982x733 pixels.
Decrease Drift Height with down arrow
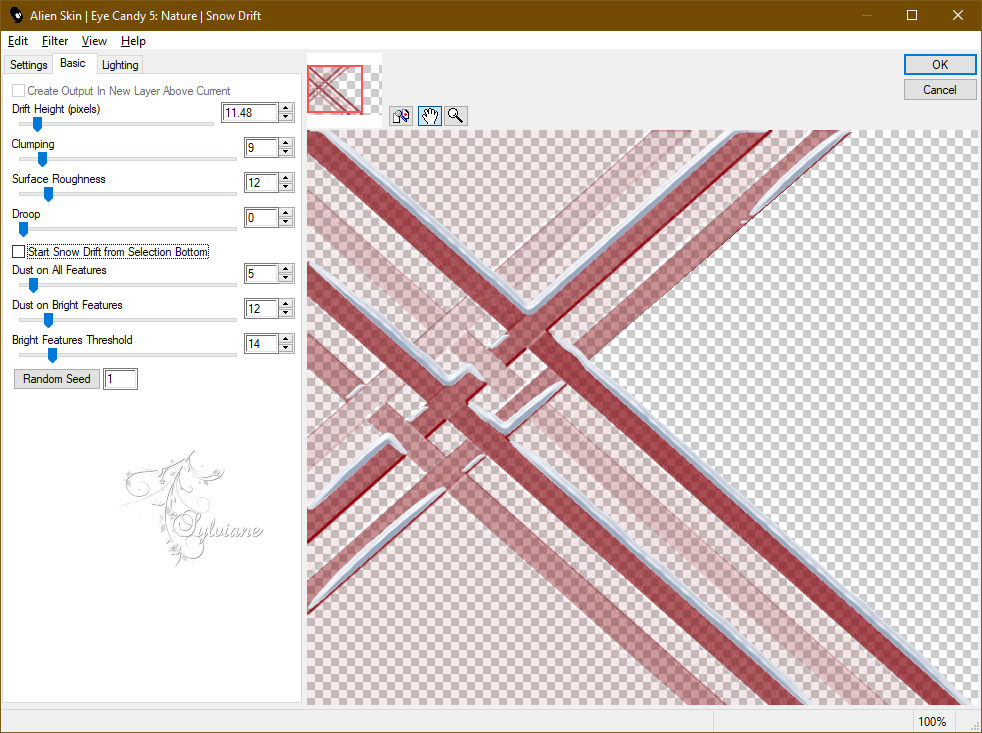(286, 117)
